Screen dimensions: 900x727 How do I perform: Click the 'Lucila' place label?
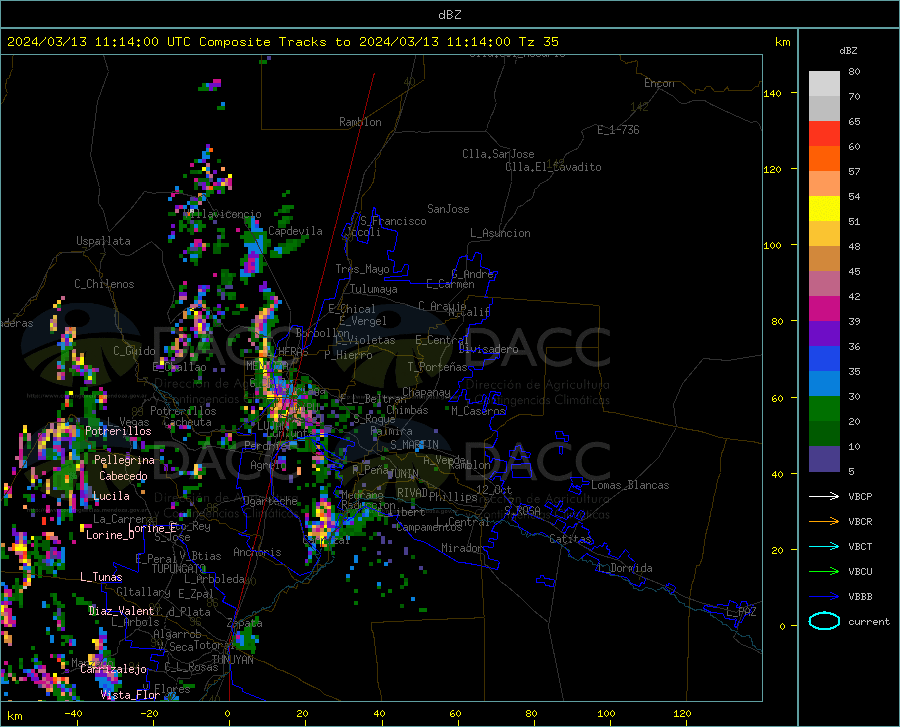coord(111,496)
